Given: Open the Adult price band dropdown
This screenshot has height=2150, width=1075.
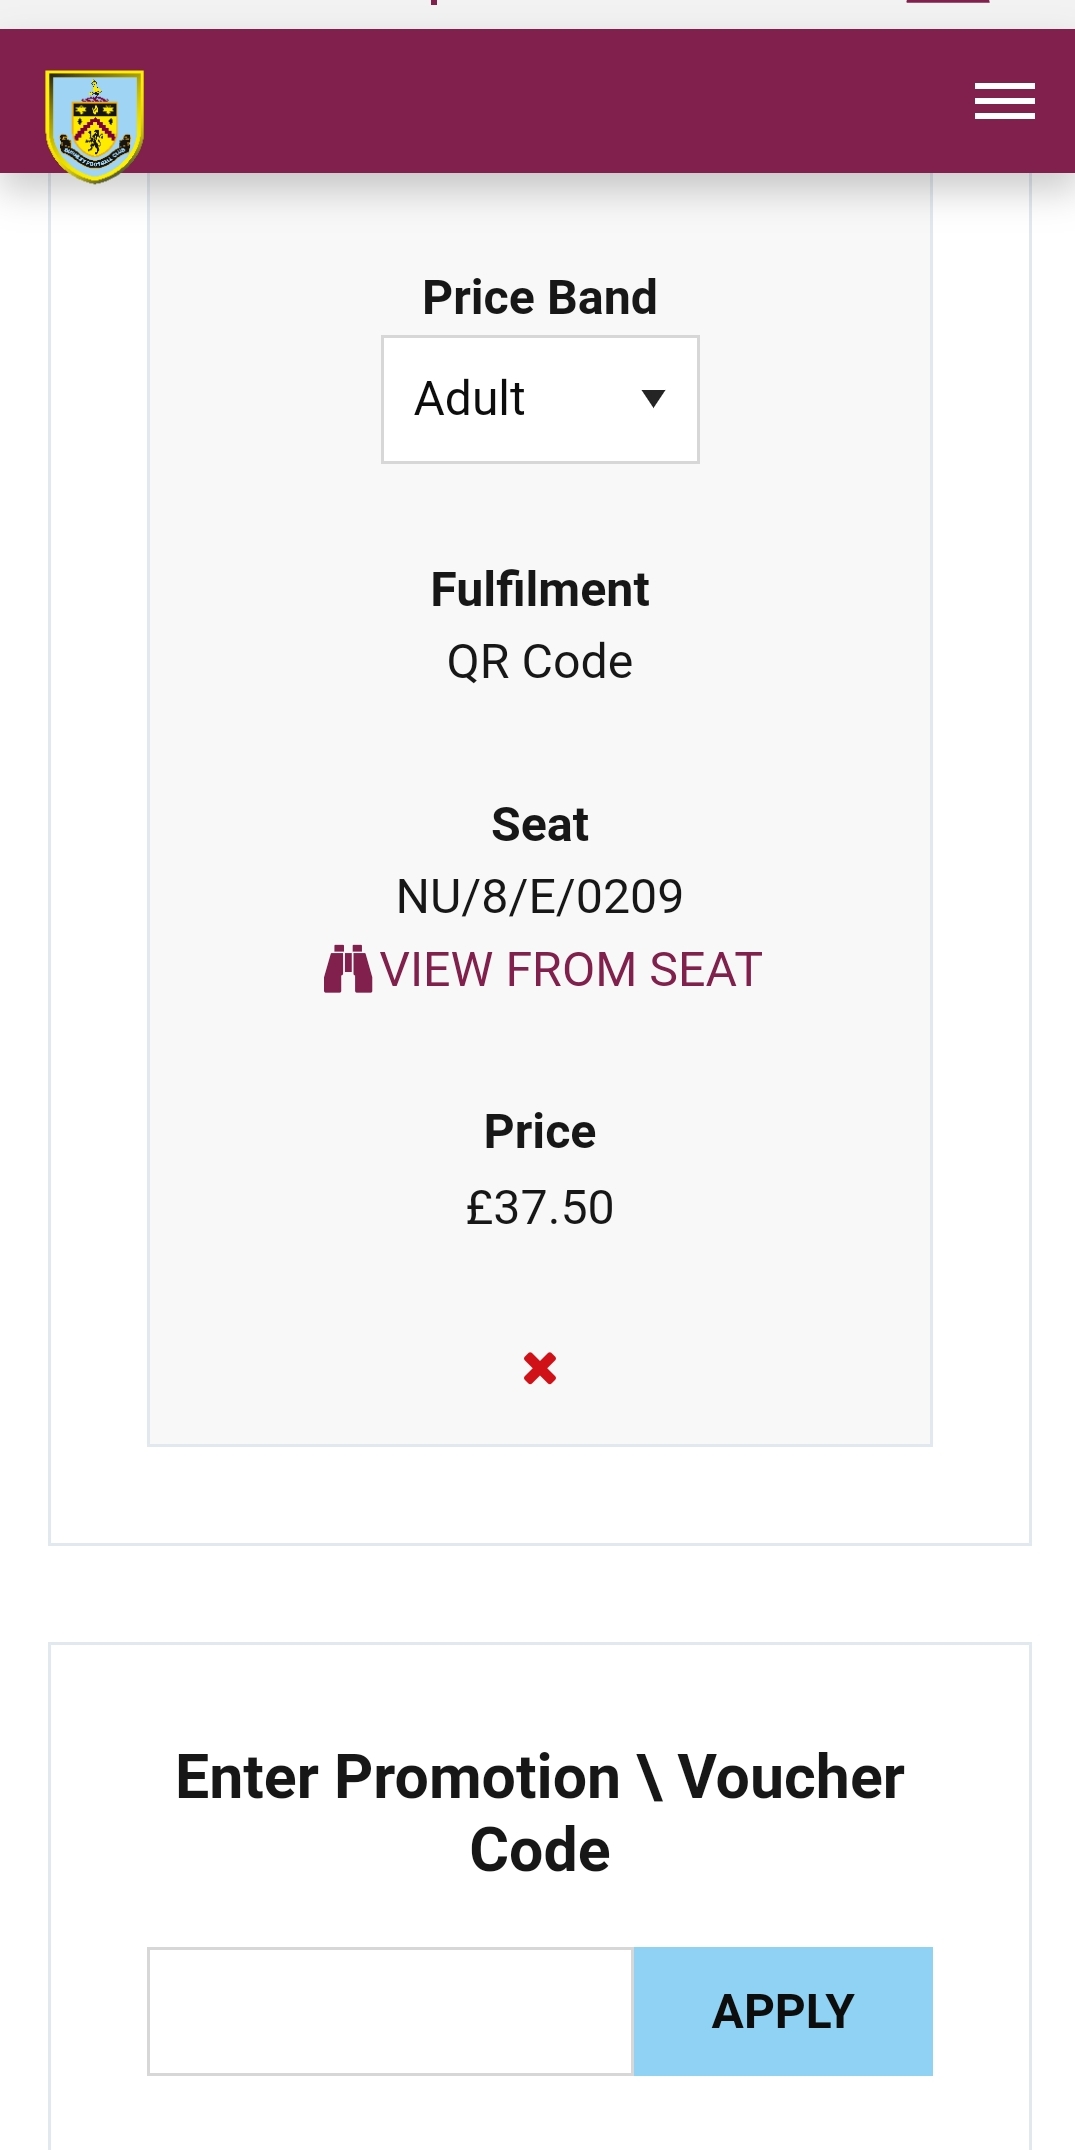Looking at the screenshot, I should coord(540,399).
